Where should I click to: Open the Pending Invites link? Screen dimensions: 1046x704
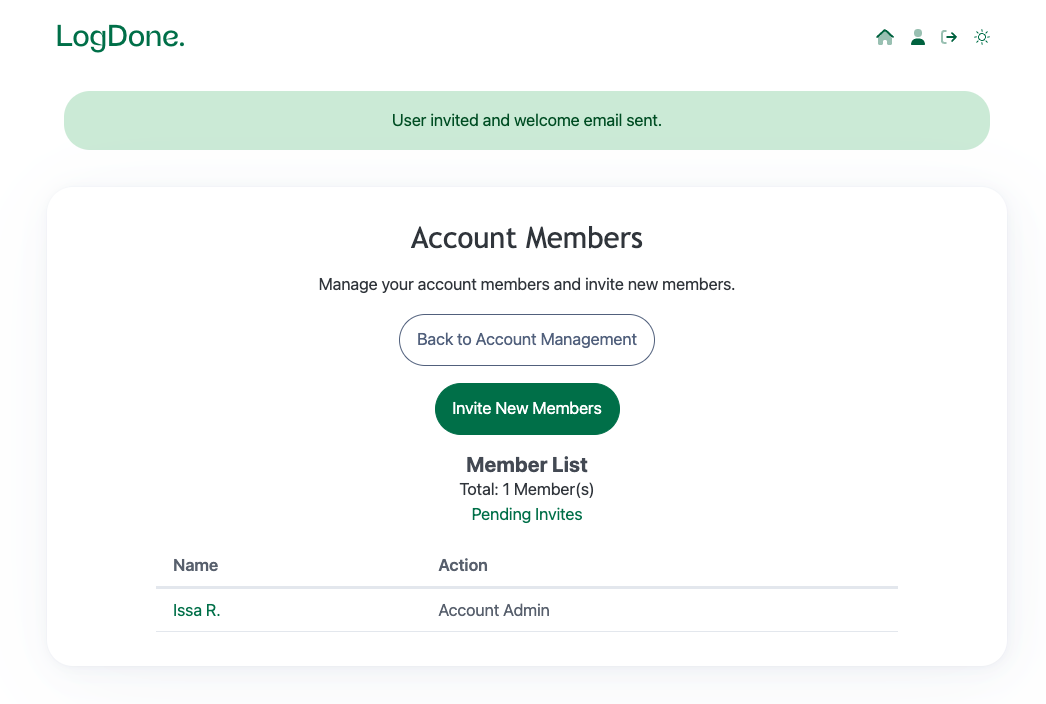(x=527, y=515)
